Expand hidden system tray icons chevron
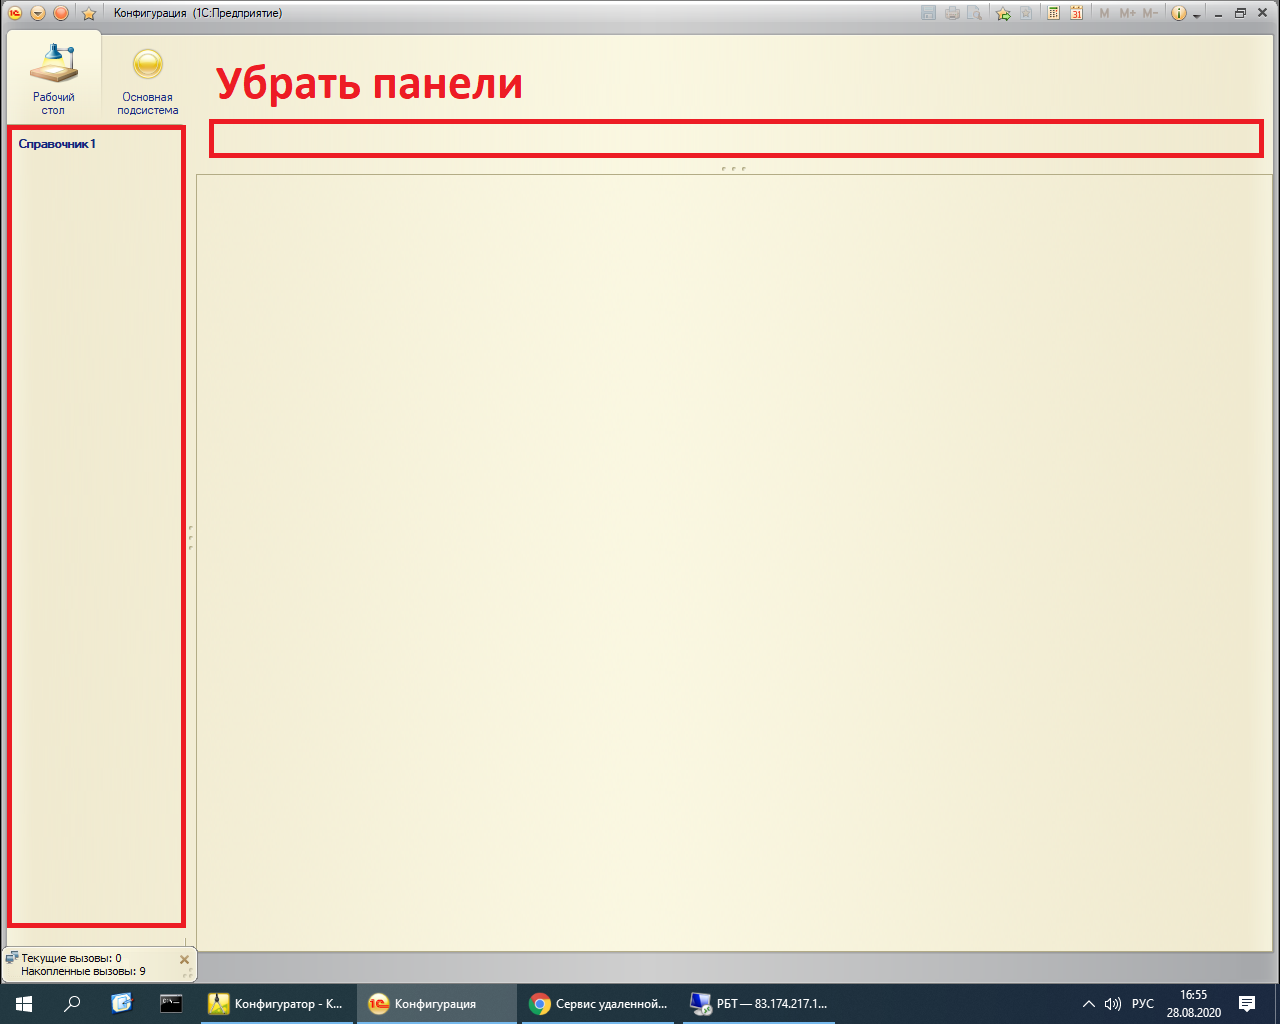This screenshot has height=1024, width=1280. (1089, 1004)
